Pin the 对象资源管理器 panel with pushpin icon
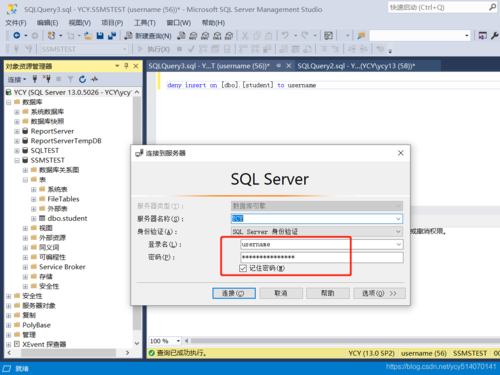 click(x=126, y=66)
